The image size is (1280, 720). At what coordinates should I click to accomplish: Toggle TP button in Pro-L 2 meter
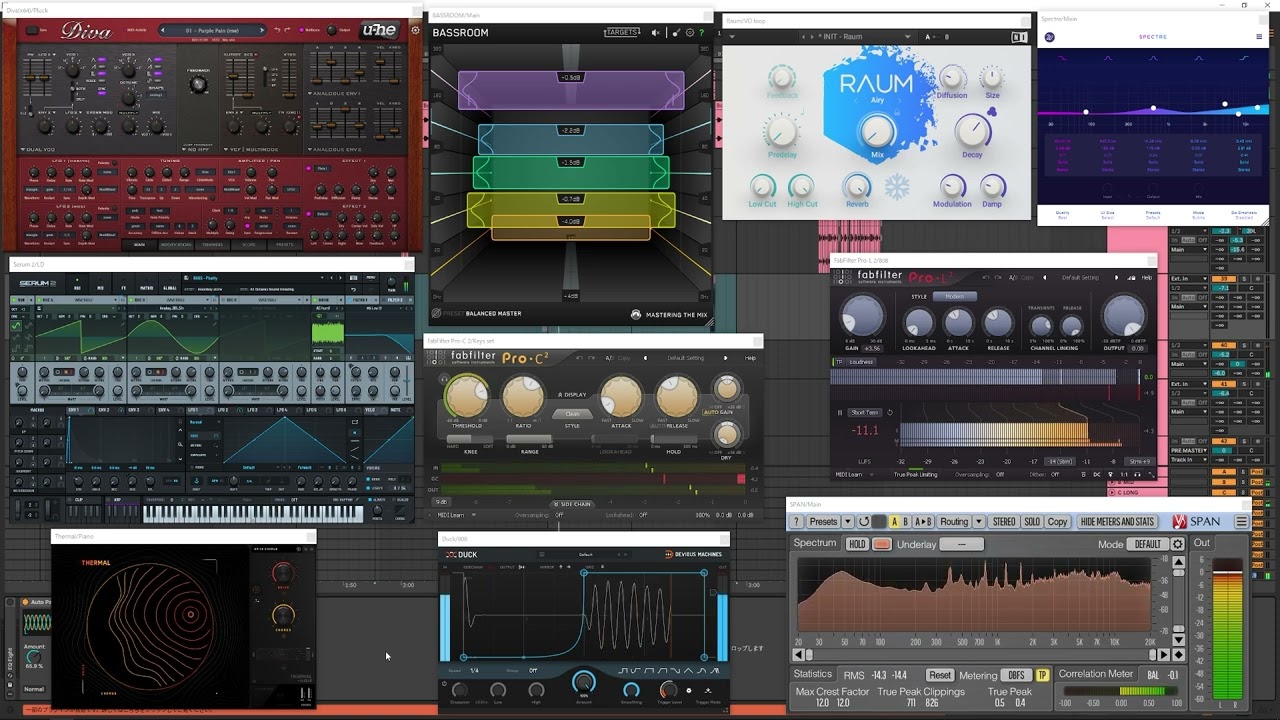click(x=840, y=362)
